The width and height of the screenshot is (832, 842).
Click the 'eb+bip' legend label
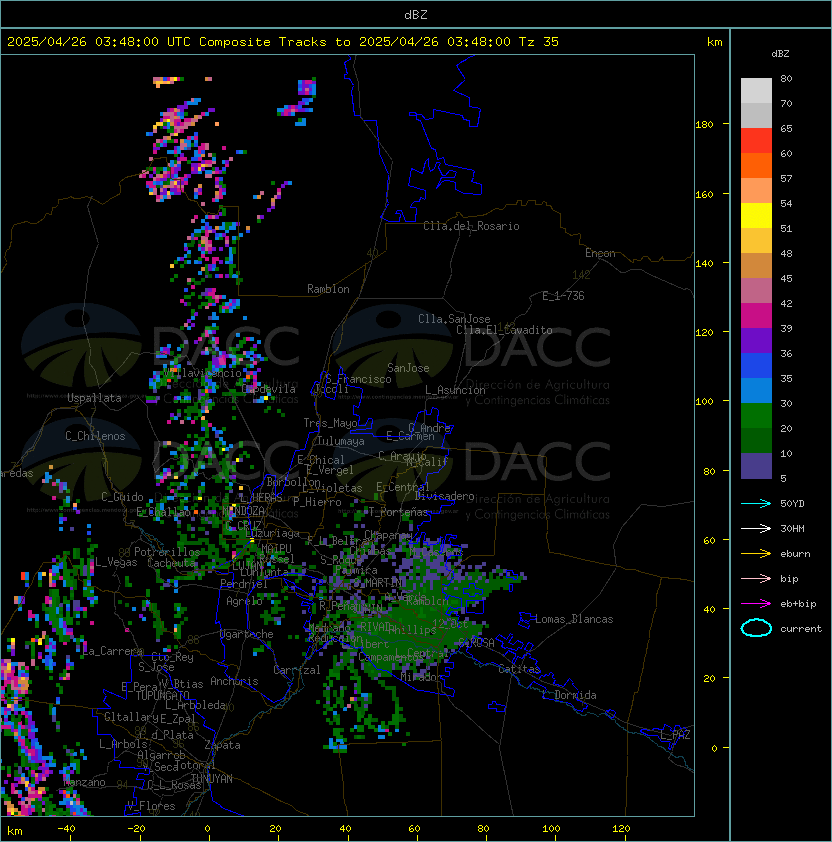798,604
